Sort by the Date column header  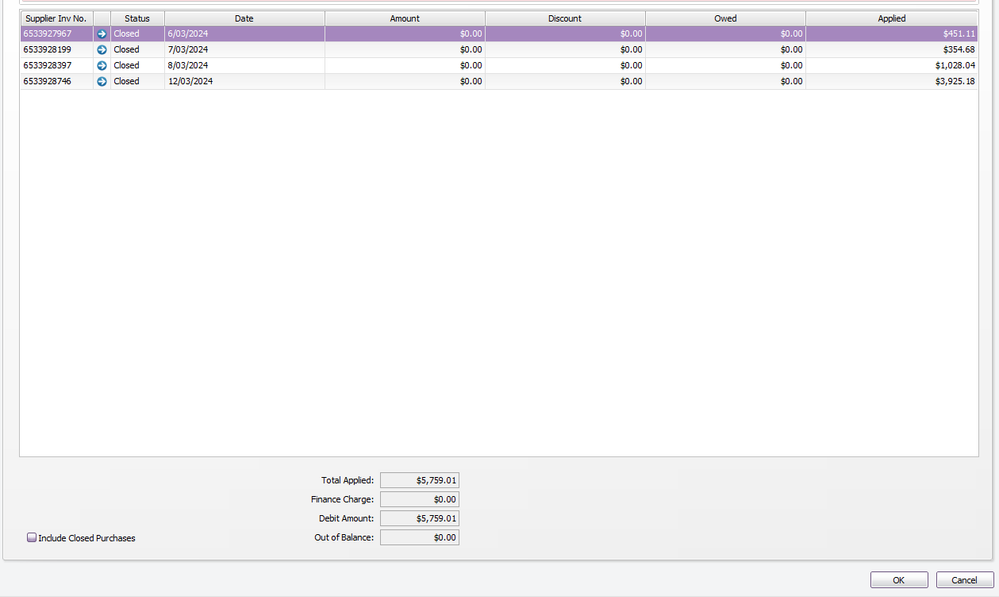[x=244, y=18]
